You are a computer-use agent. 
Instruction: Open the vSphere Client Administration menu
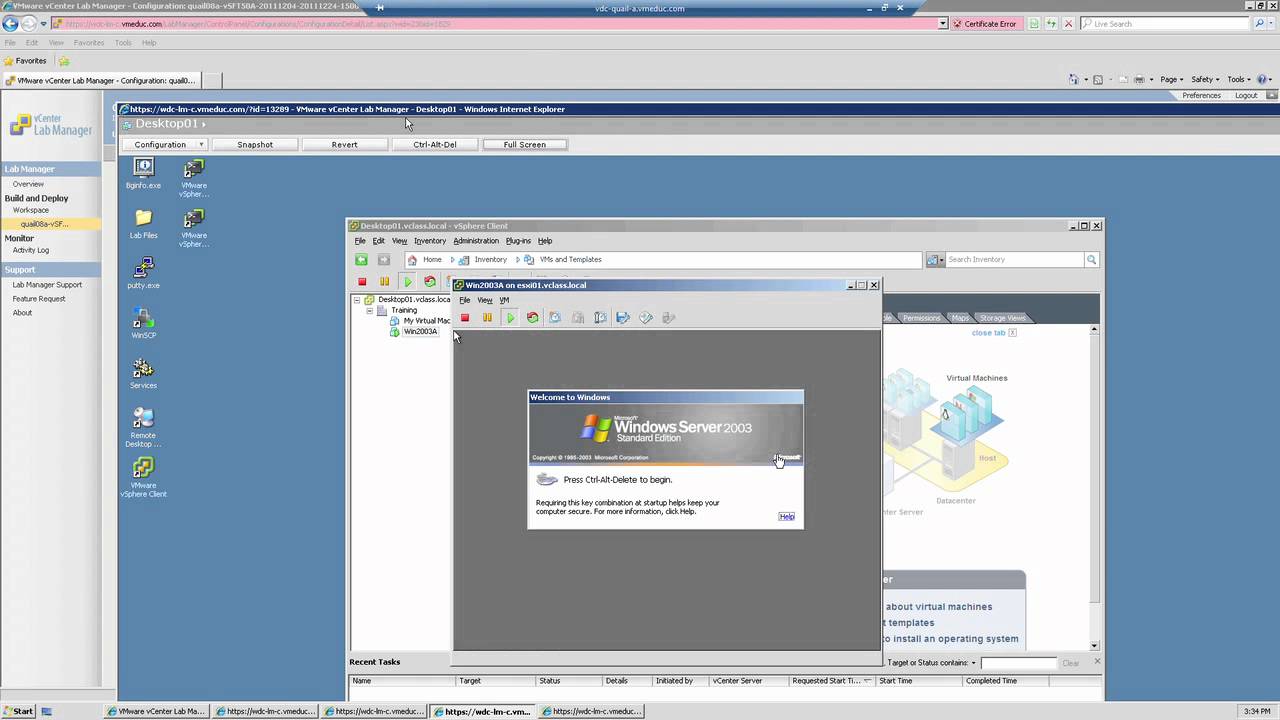point(476,241)
